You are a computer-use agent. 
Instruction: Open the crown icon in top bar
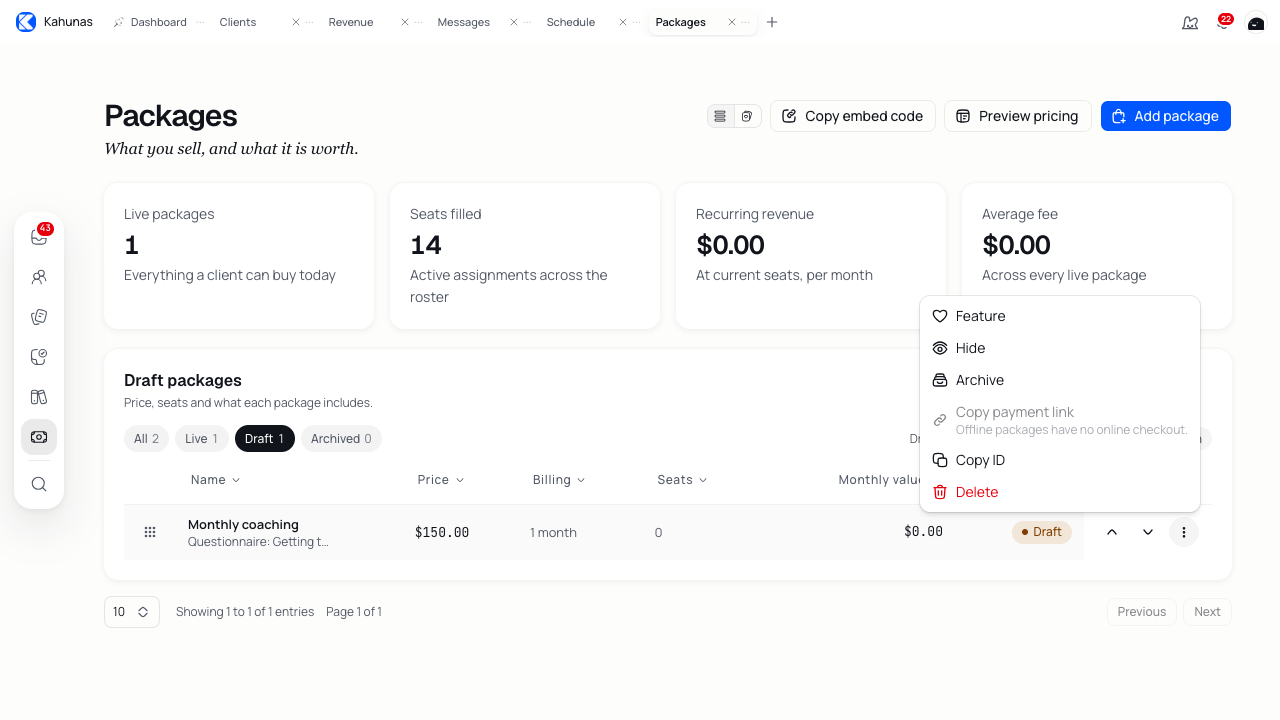1190,22
